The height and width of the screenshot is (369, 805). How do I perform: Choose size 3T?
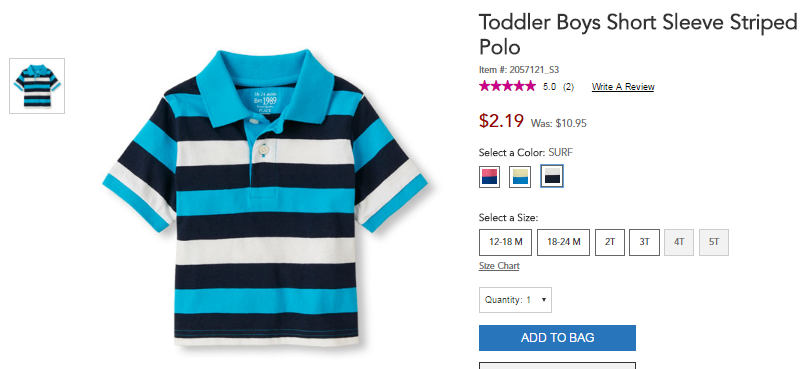tap(644, 242)
